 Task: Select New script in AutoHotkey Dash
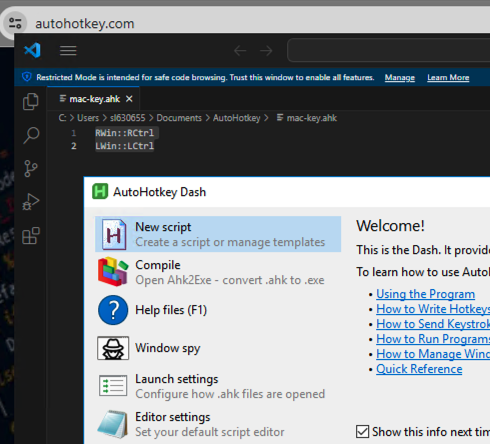pyautogui.click(x=218, y=234)
